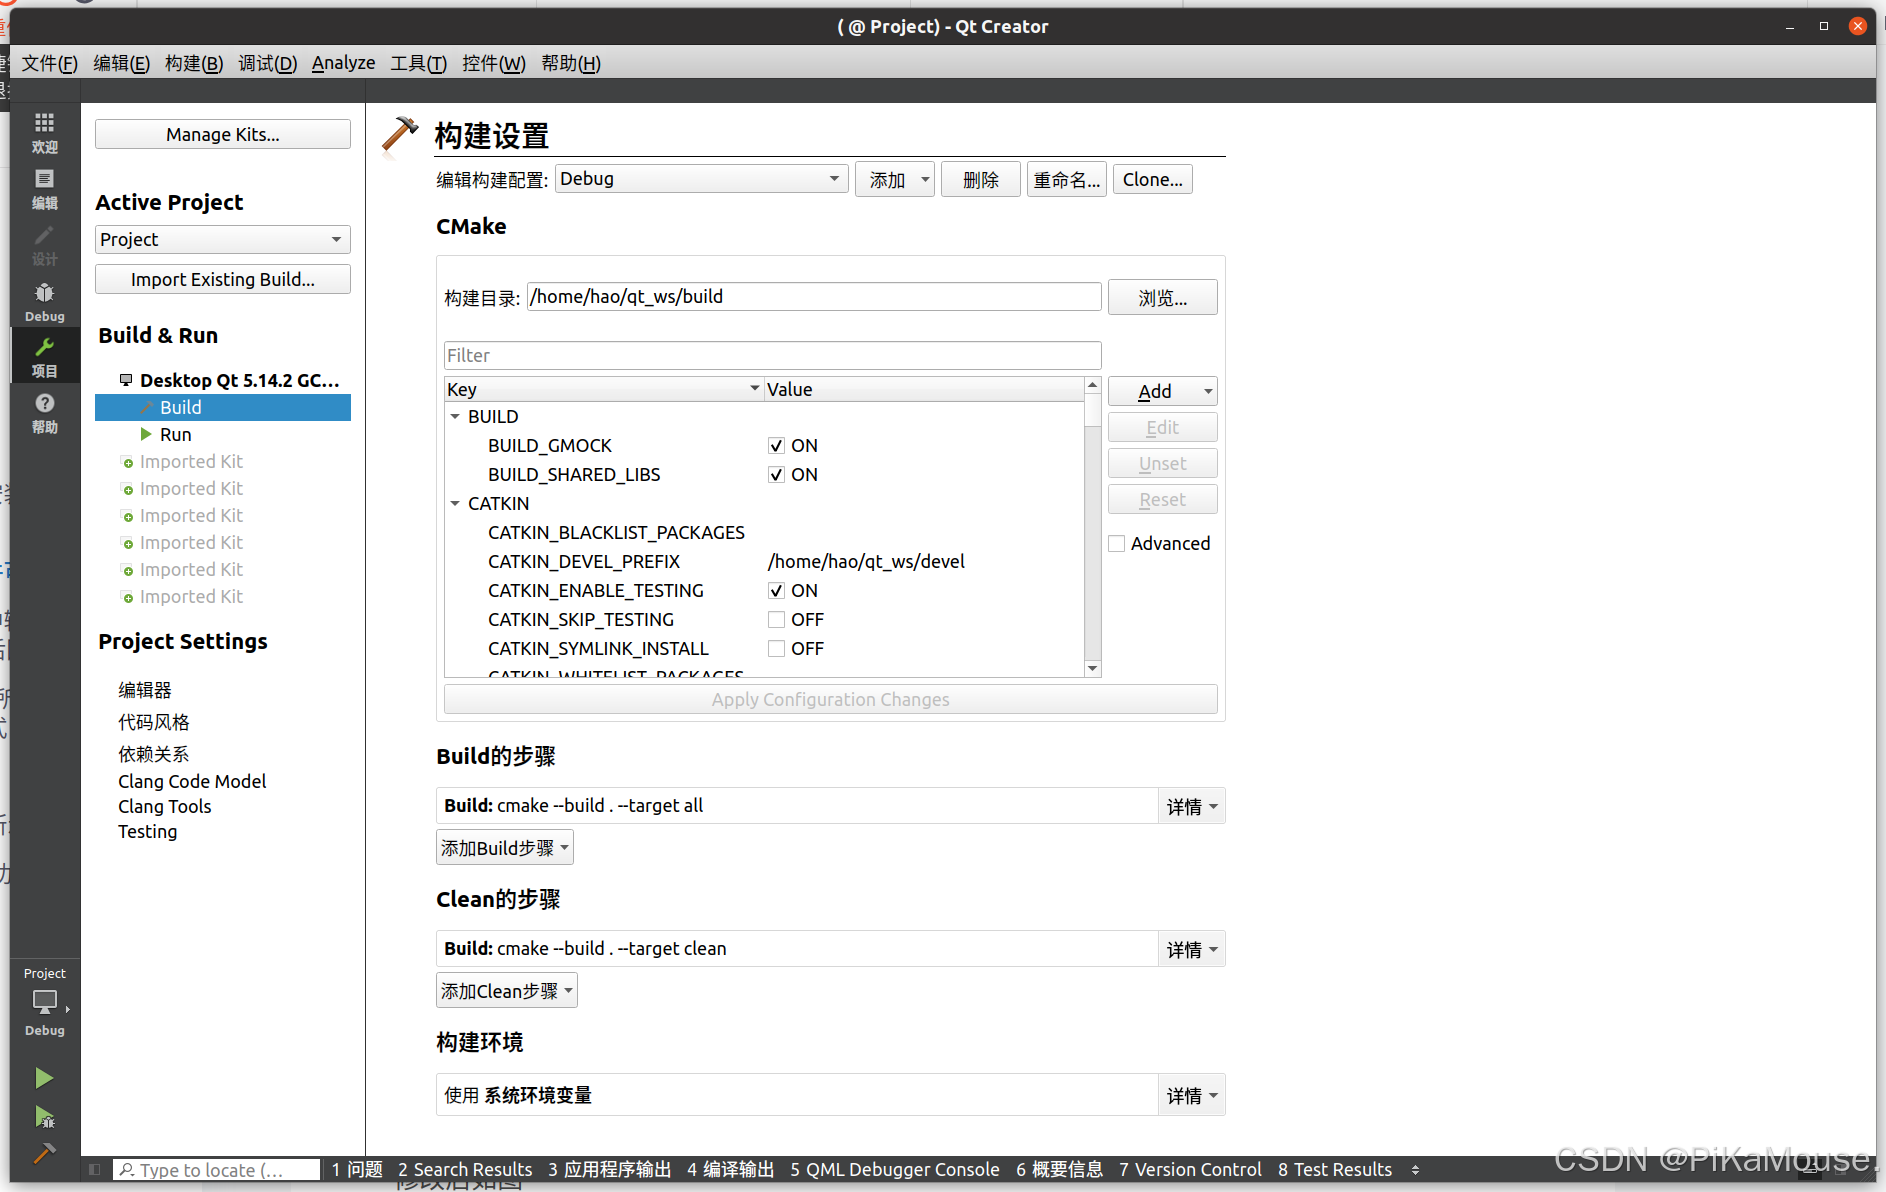This screenshot has height=1192, width=1886.
Task: Switch to Design (设计) mode icon
Action: coord(44,244)
